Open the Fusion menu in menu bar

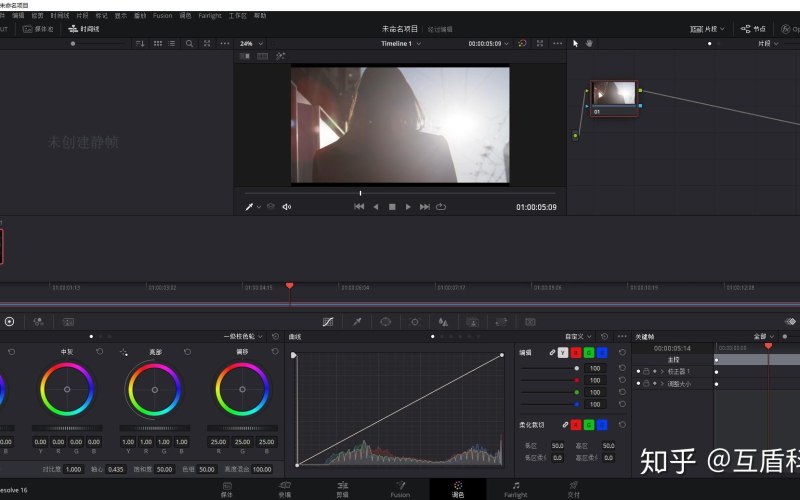(x=163, y=16)
